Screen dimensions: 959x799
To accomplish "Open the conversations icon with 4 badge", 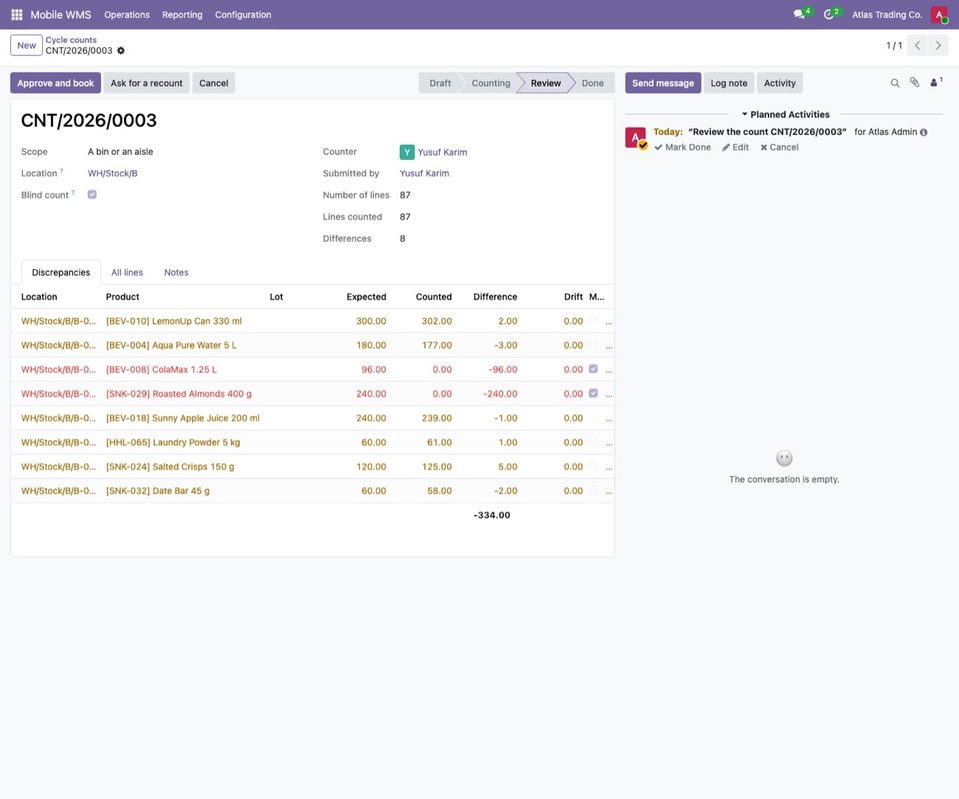I will [801, 14].
